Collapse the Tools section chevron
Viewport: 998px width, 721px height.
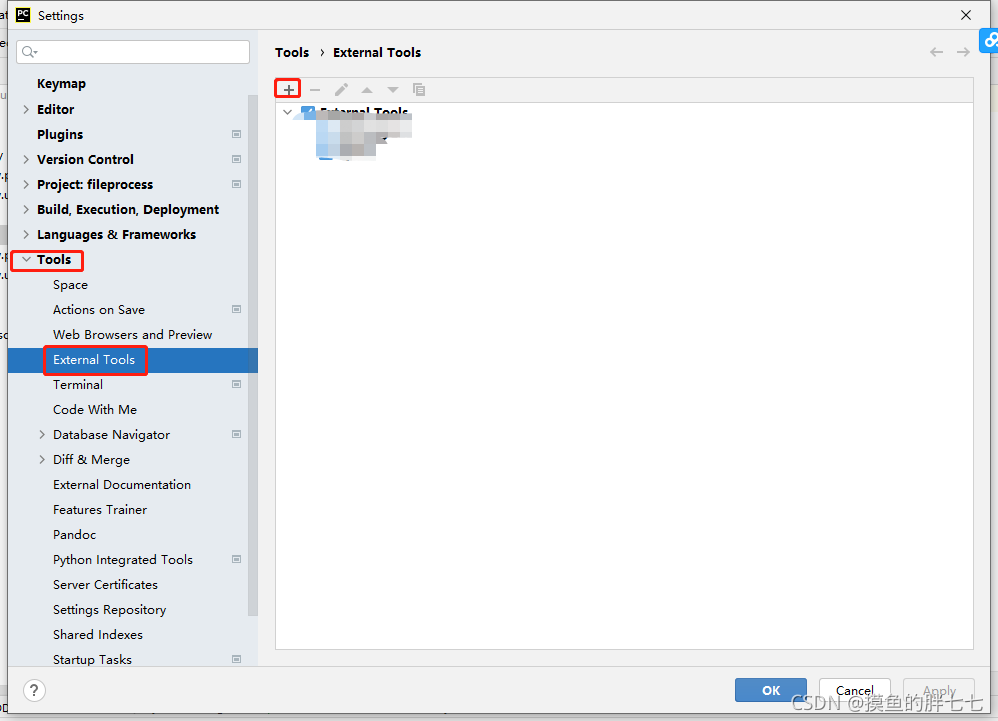coord(26,260)
